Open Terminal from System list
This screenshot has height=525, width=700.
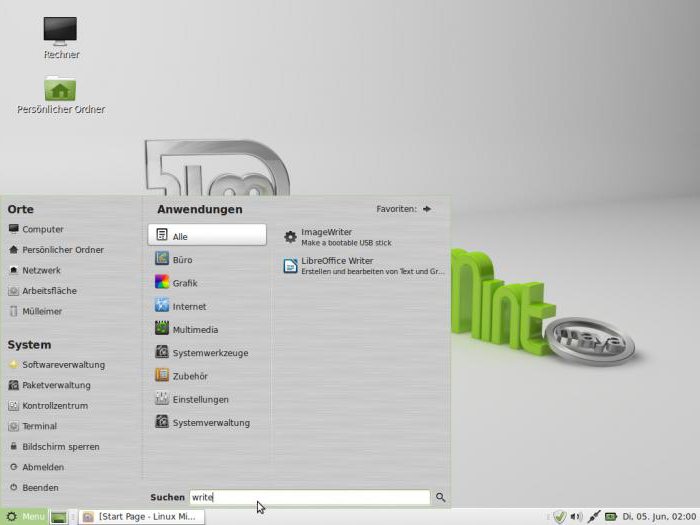click(x=33, y=426)
